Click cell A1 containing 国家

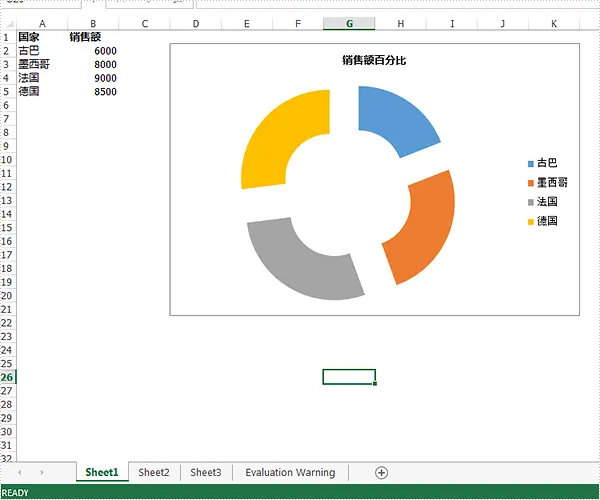[x=42, y=37]
